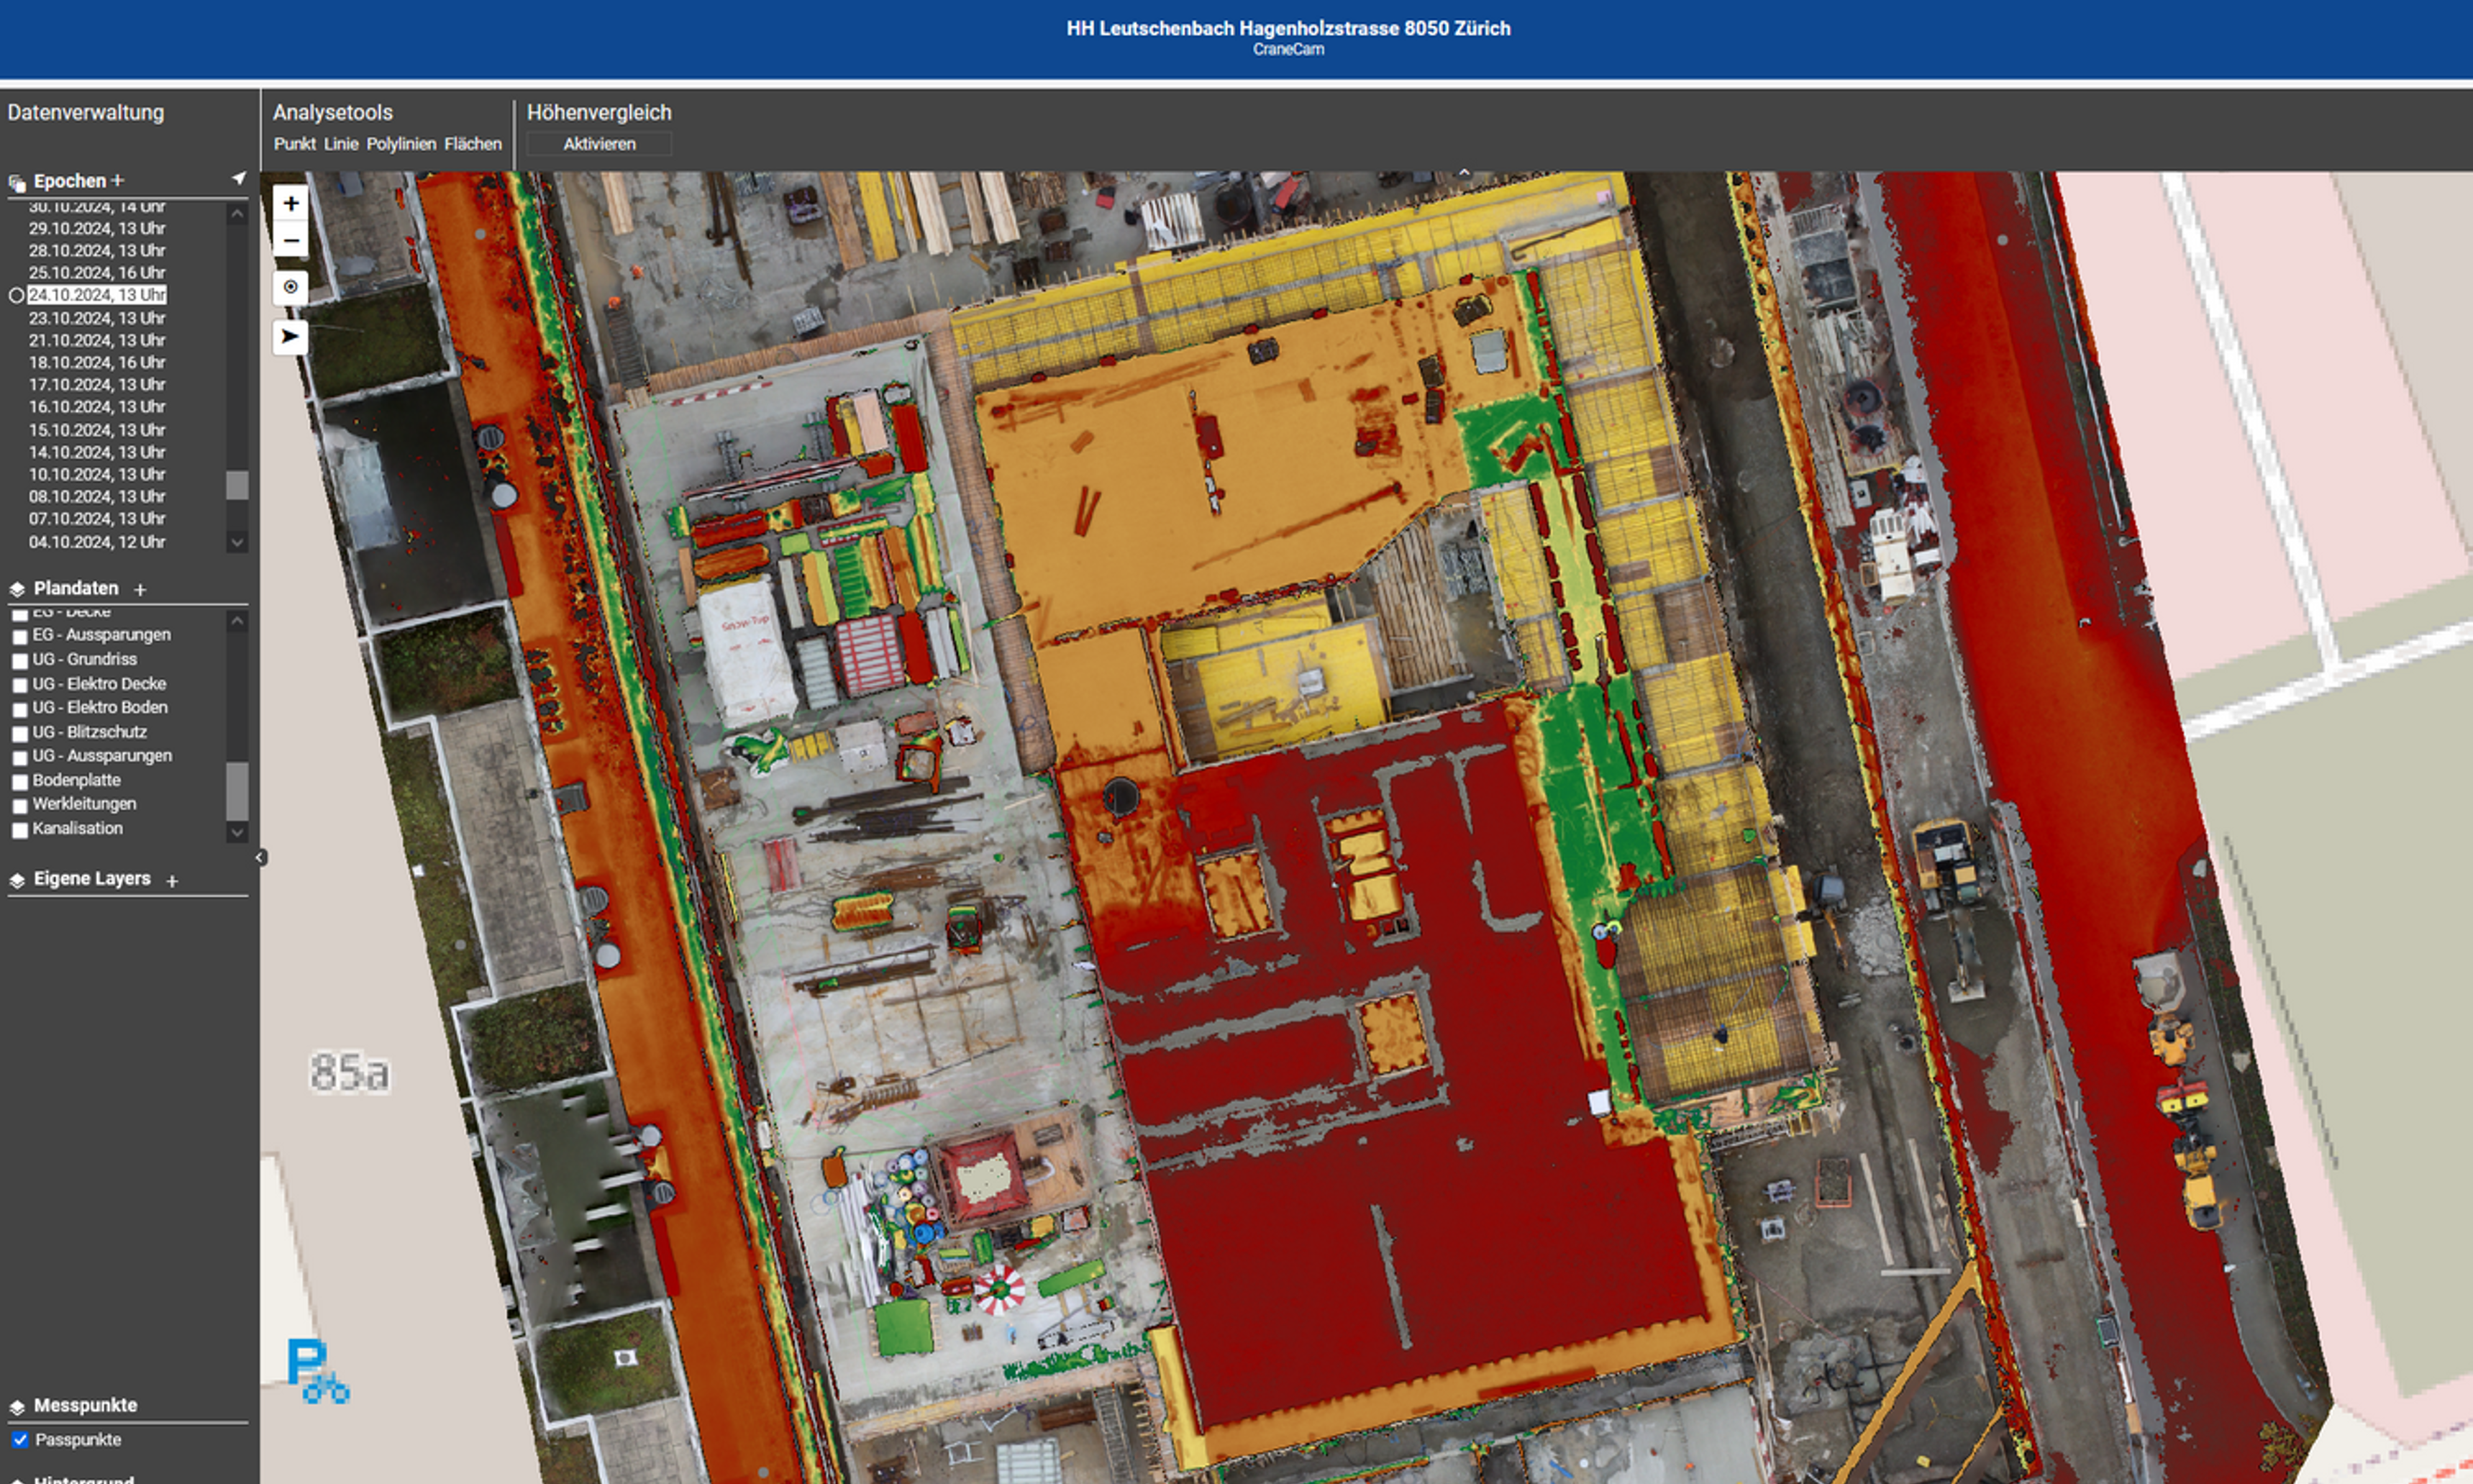
Task: Click the target locate map button
Action: 290,287
